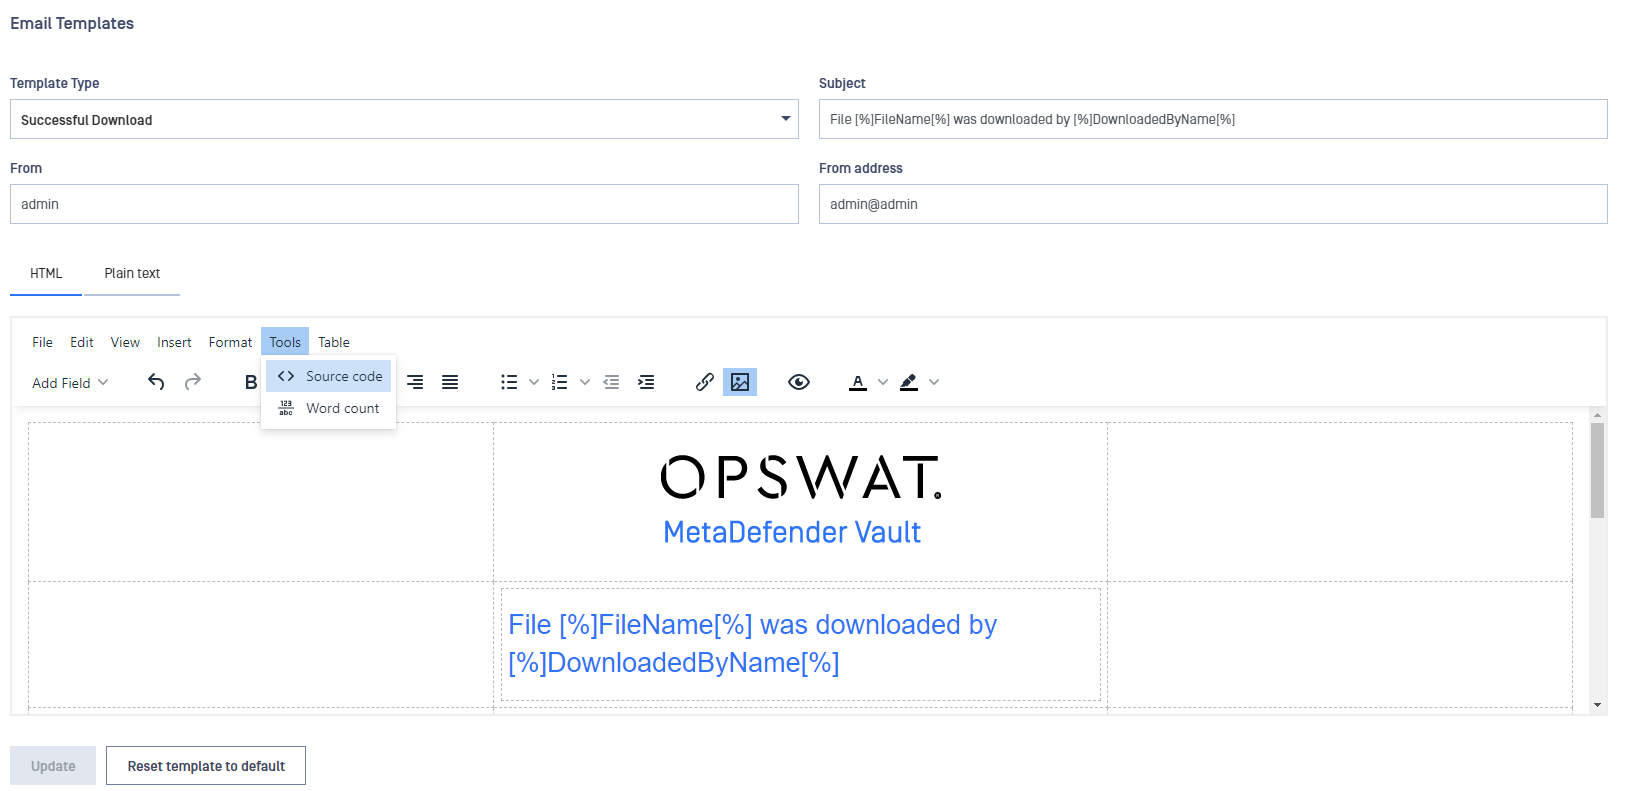Click the Update button
This screenshot has width=1630, height=791.
53,766
